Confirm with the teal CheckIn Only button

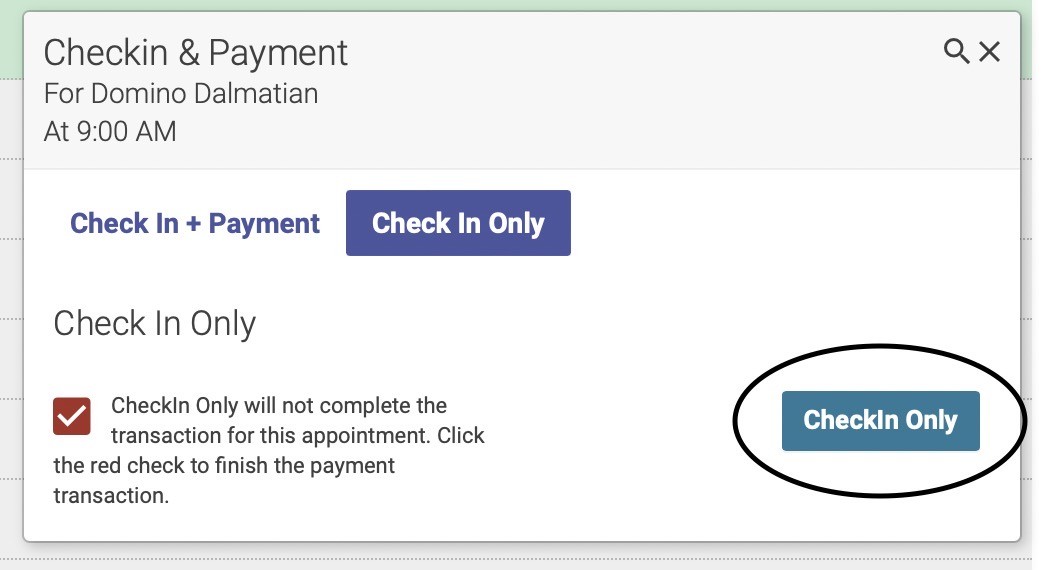pyautogui.click(x=881, y=421)
